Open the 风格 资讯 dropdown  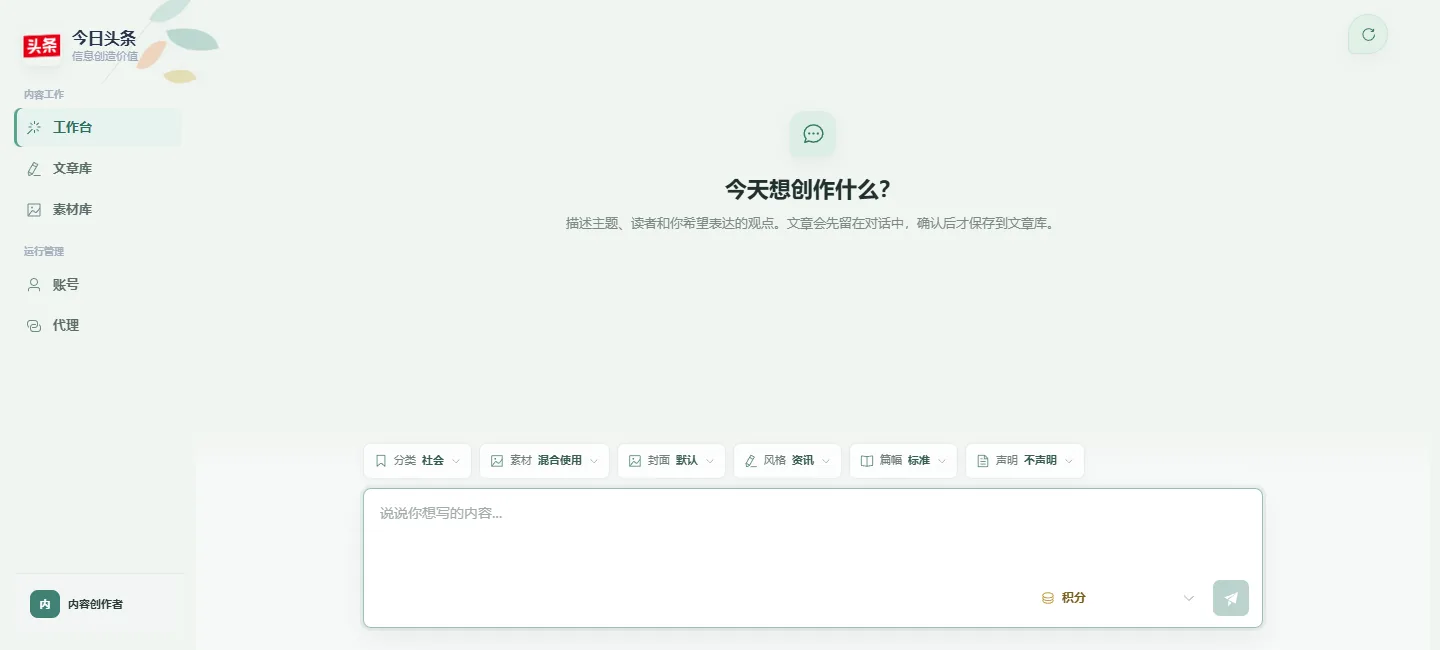787,461
